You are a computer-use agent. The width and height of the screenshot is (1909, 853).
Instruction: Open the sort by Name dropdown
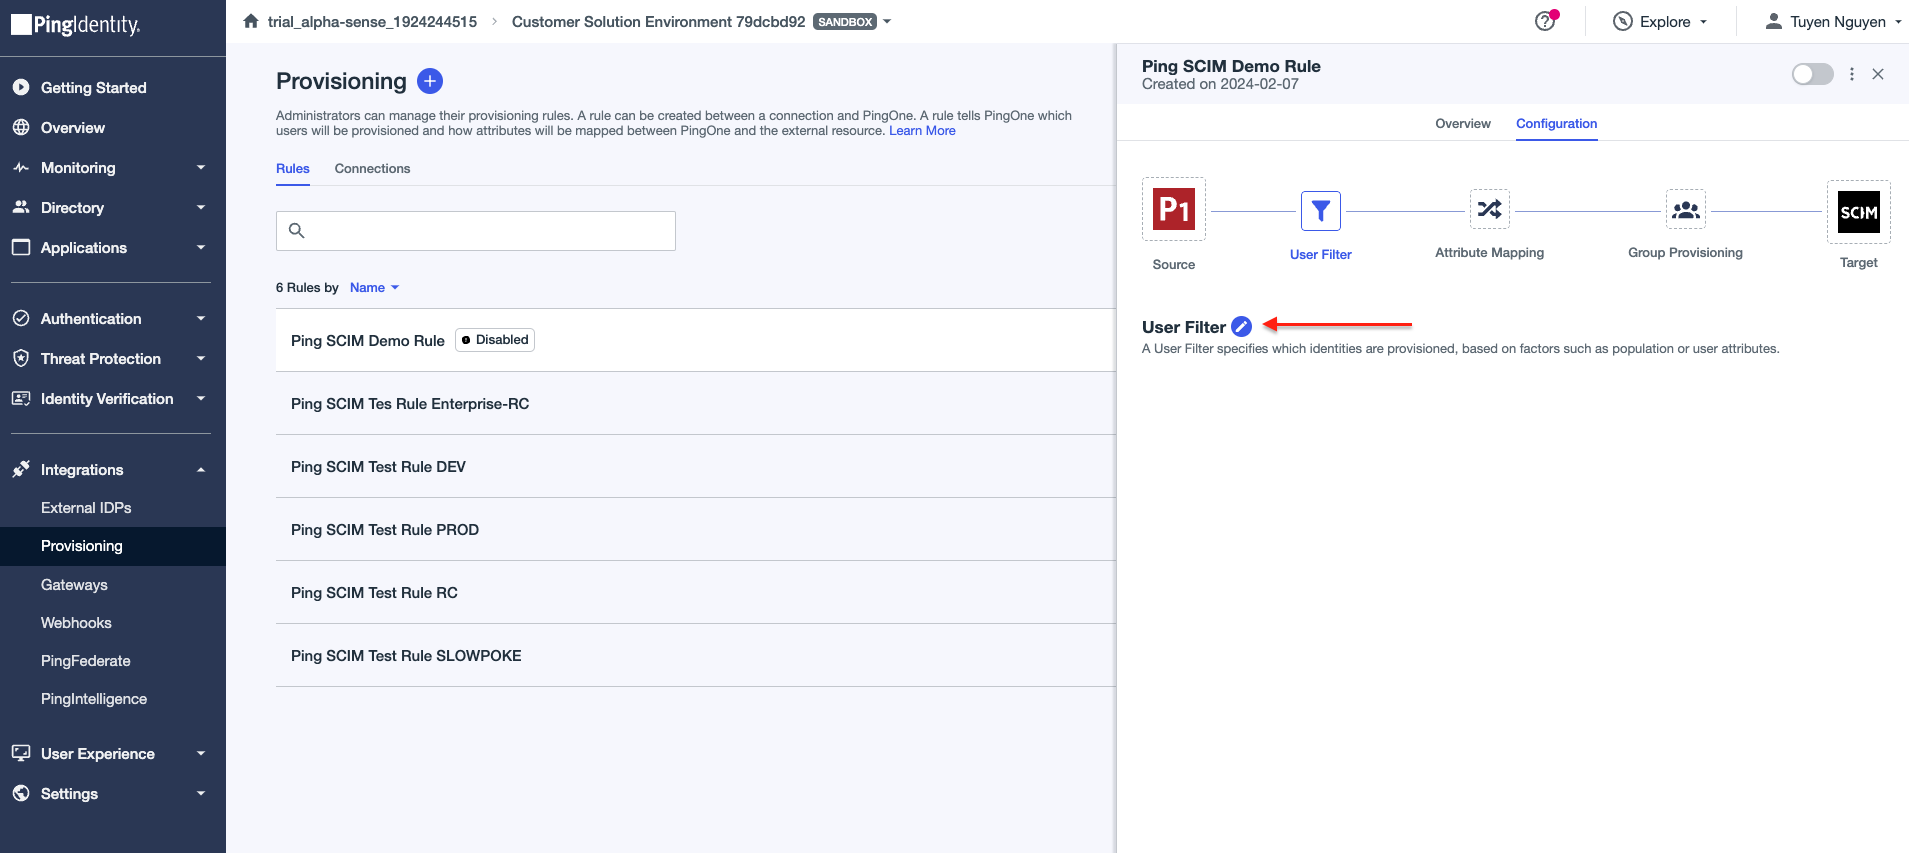coord(375,287)
